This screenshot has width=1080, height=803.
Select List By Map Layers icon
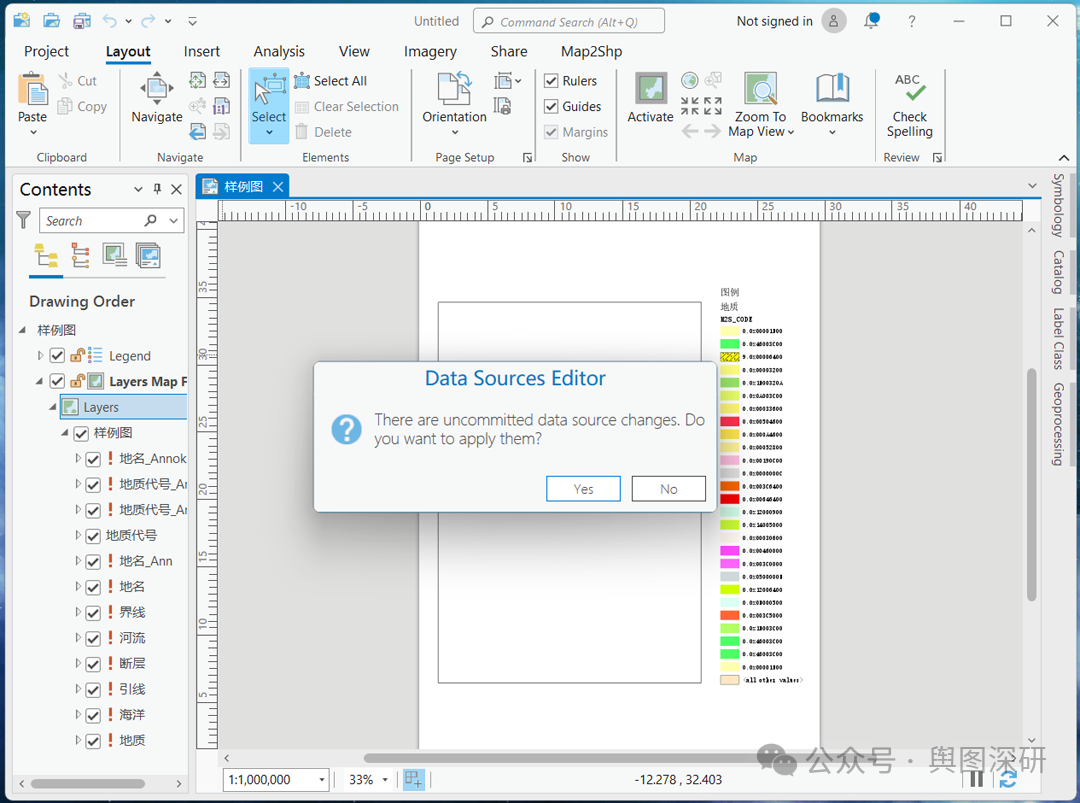pyautogui.click(x=148, y=256)
